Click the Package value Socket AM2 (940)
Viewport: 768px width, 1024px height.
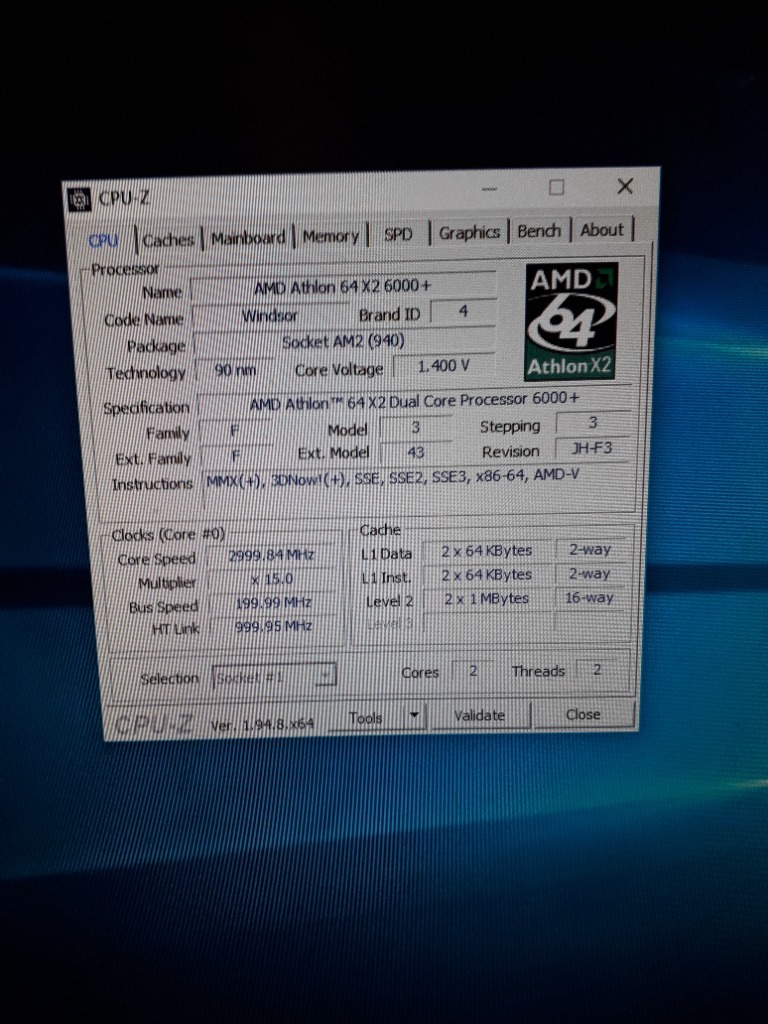pos(344,342)
